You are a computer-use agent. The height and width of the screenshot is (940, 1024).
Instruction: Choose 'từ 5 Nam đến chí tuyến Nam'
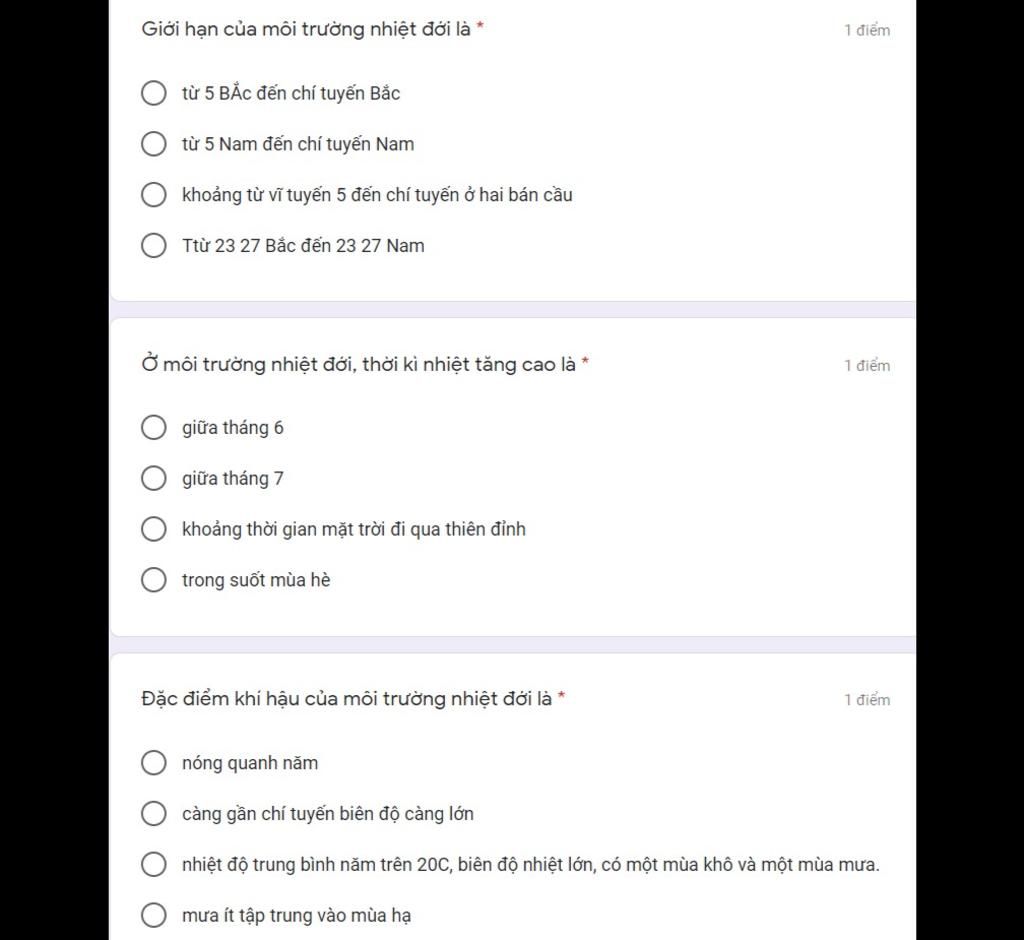[x=153, y=144]
